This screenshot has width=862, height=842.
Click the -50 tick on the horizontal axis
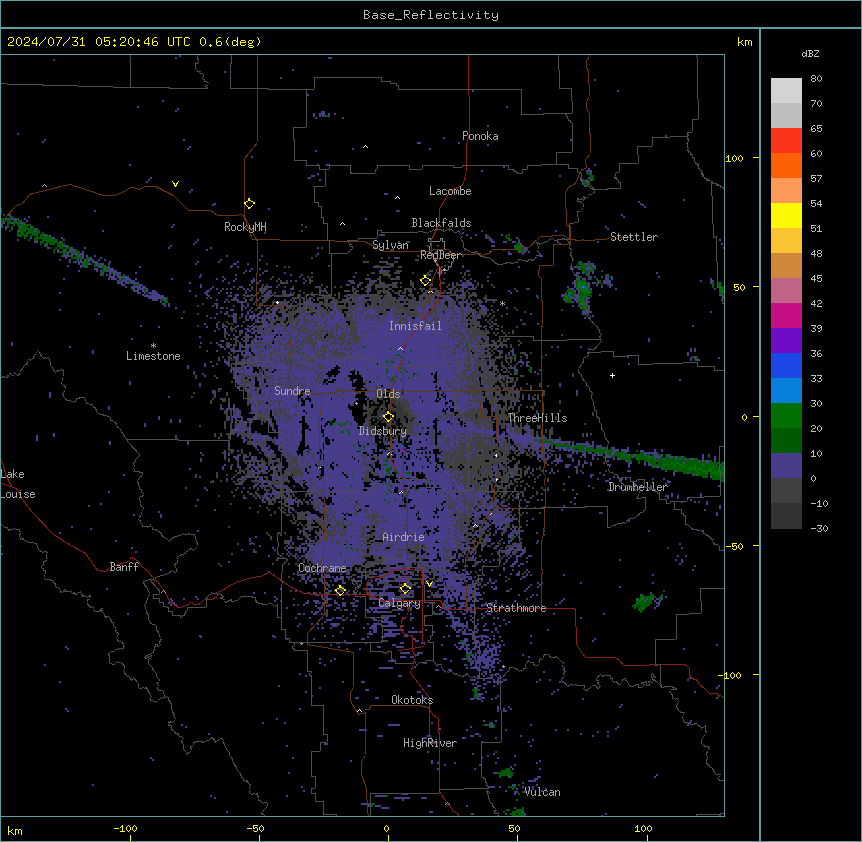(x=255, y=828)
